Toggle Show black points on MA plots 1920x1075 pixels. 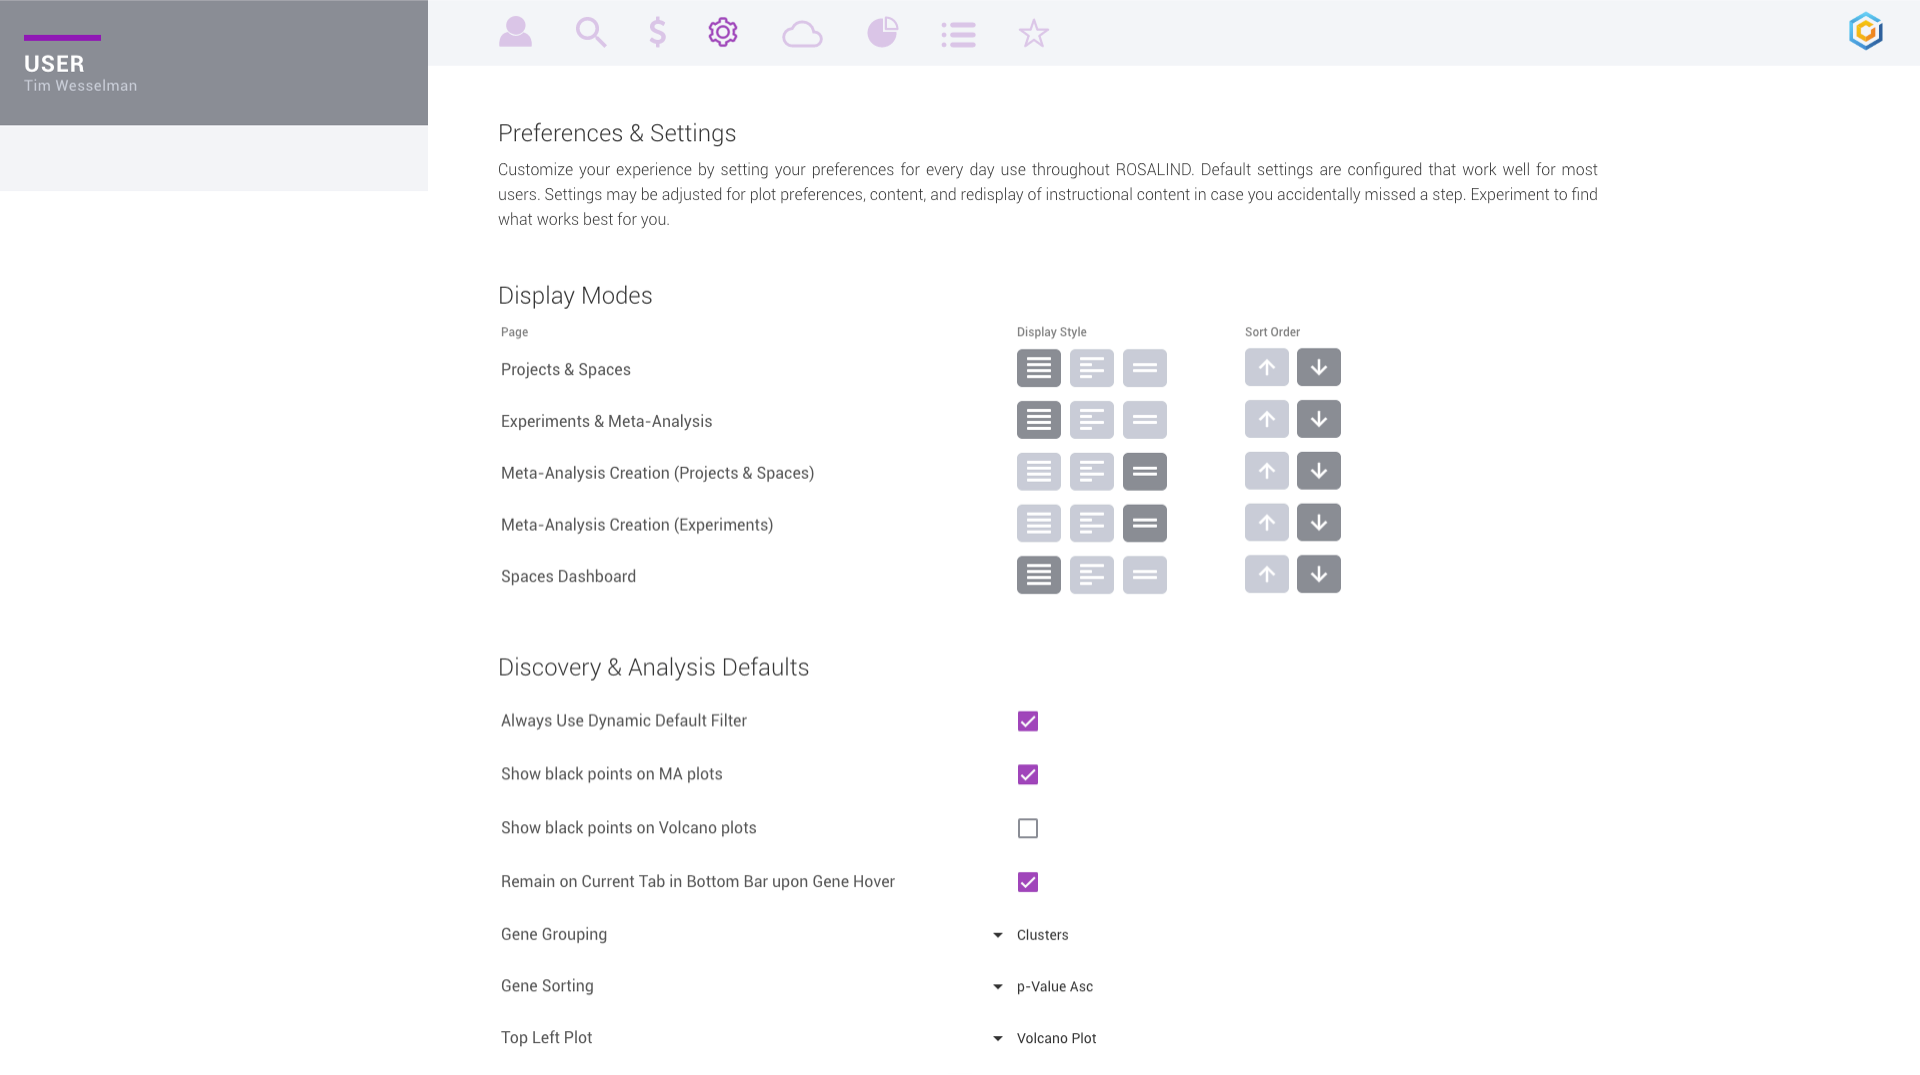click(x=1028, y=775)
